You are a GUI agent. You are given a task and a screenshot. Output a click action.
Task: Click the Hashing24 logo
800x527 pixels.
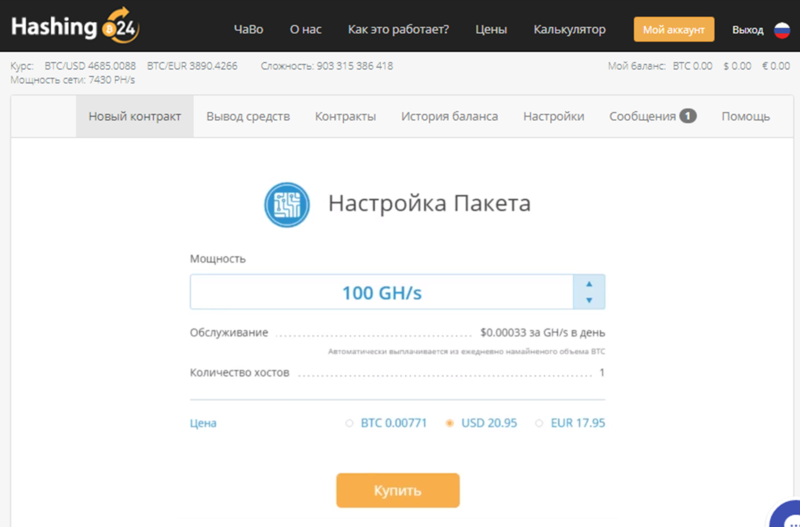[x=68, y=27]
